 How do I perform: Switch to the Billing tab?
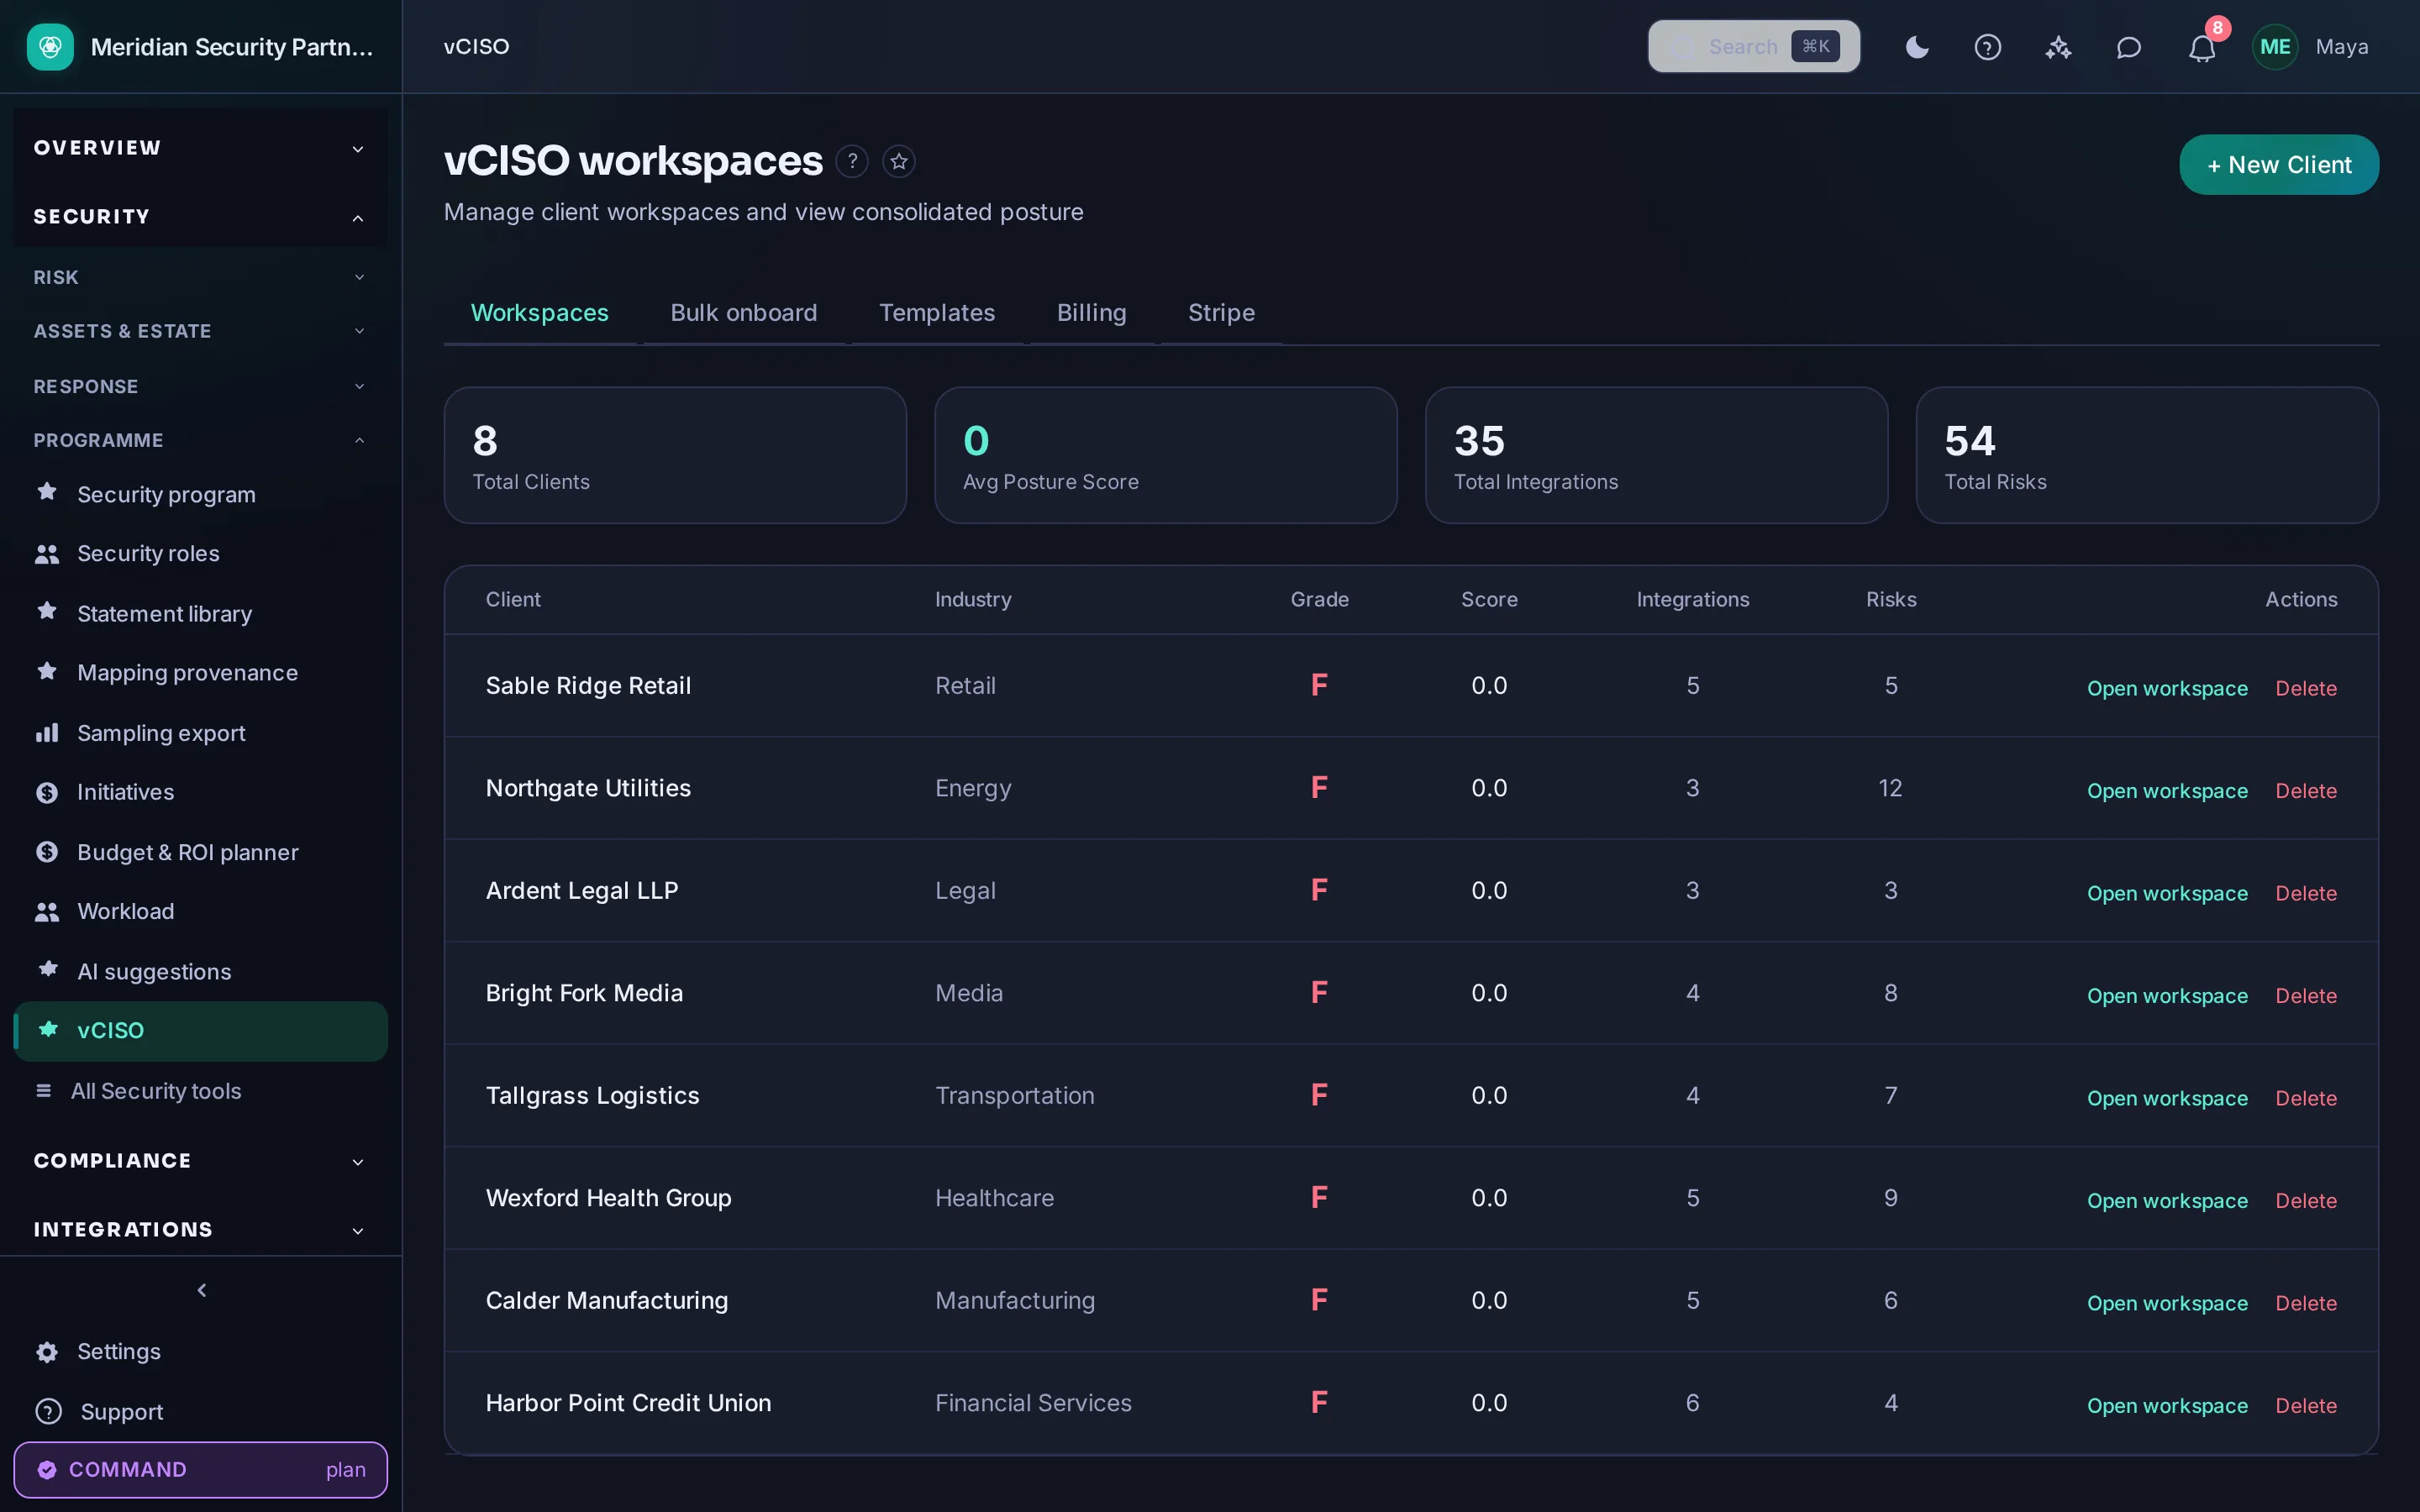coord(1091,313)
